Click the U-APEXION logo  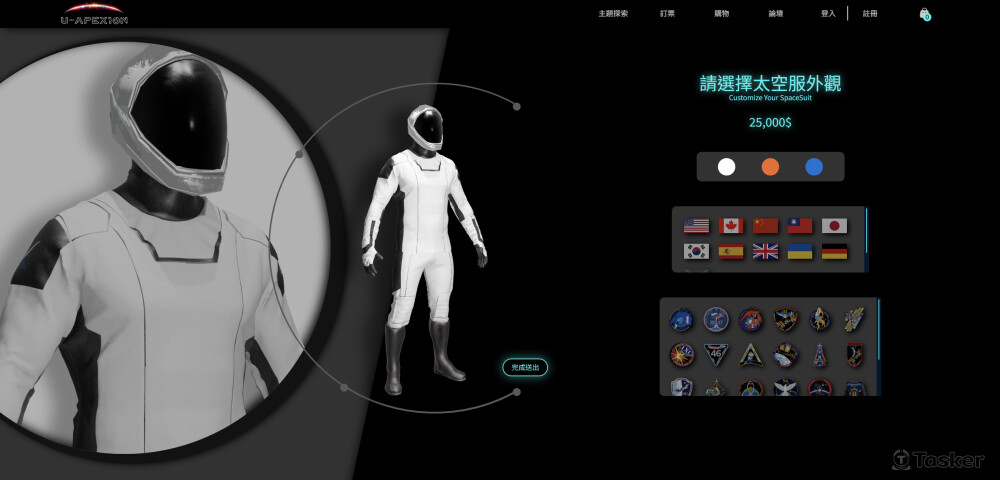tap(94, 14)
